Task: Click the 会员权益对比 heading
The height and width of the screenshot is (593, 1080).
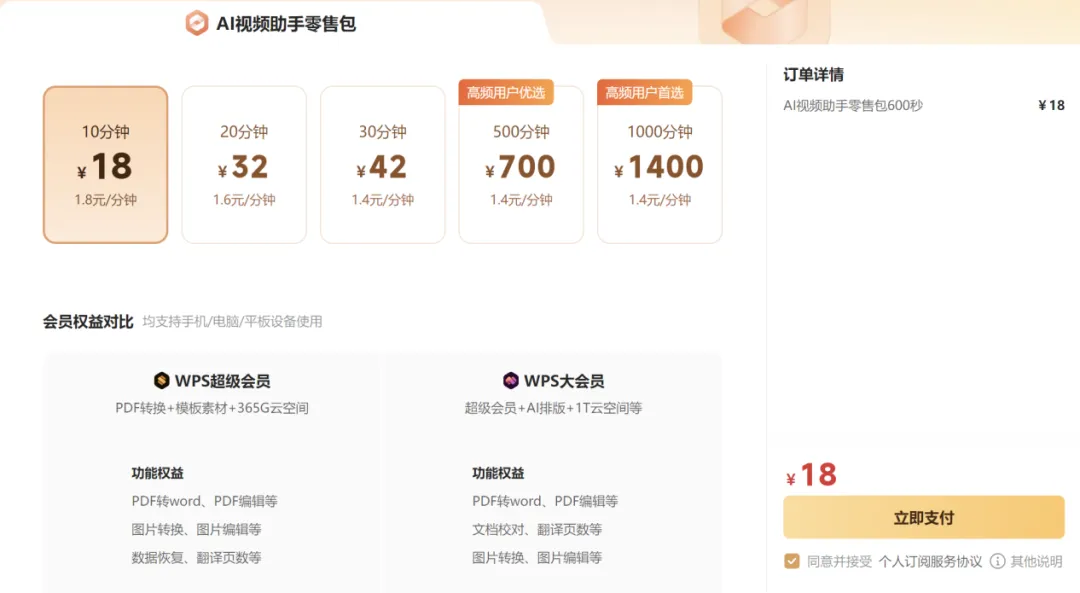Action: click(x=88, y=322)
